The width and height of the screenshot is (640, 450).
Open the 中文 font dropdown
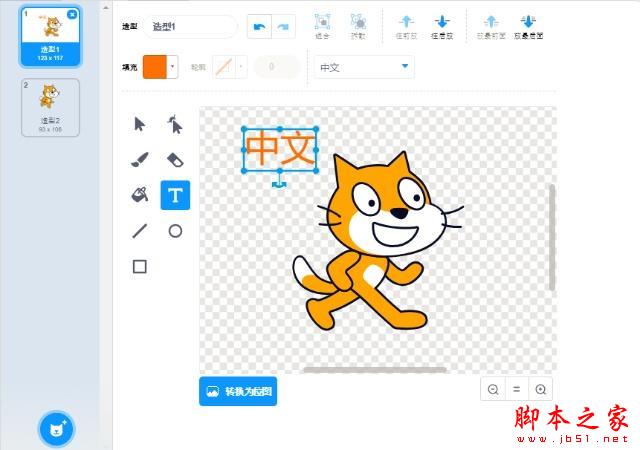point(364,67)
